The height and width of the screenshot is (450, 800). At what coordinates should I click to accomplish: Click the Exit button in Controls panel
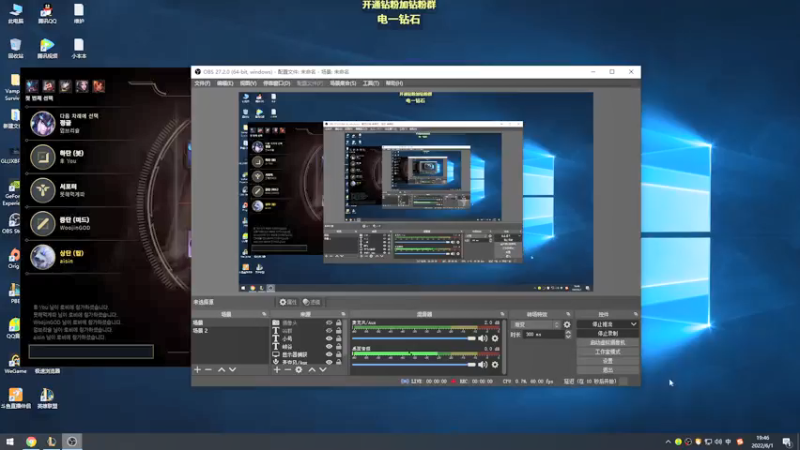pos(607,370)
